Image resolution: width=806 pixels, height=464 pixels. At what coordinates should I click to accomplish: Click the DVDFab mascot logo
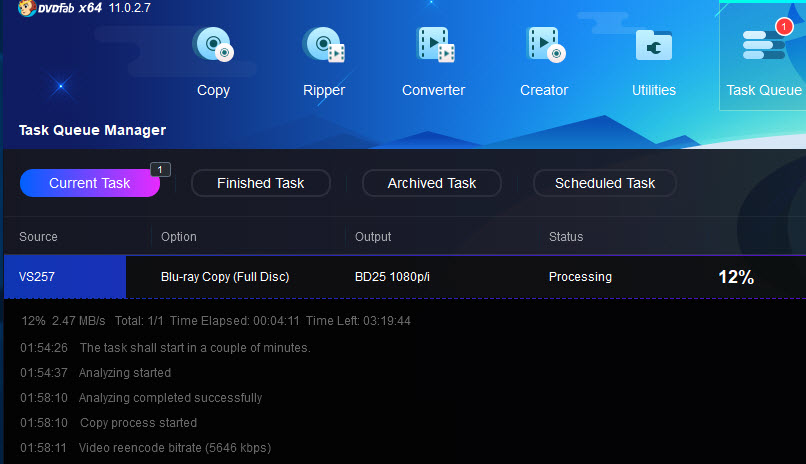point(27,8)
